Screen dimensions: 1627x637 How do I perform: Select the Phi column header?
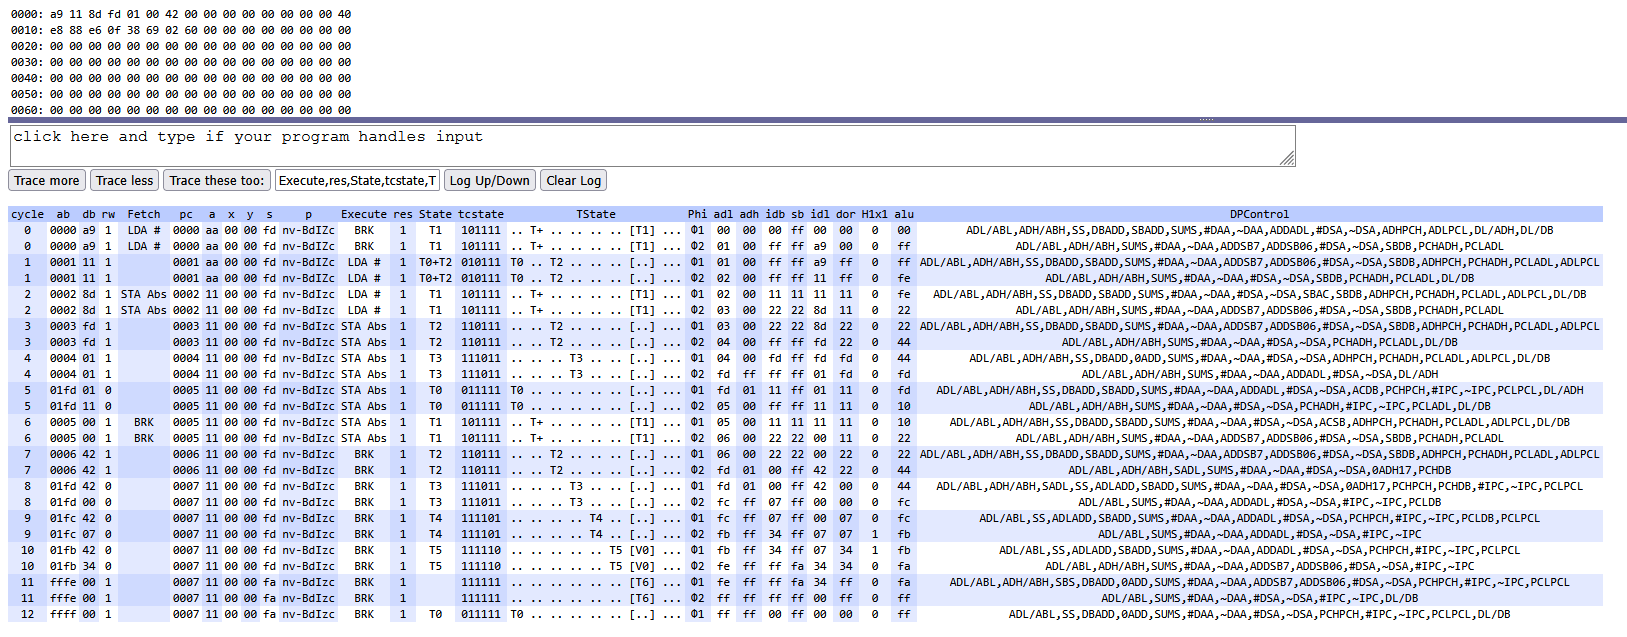point(697,214)
